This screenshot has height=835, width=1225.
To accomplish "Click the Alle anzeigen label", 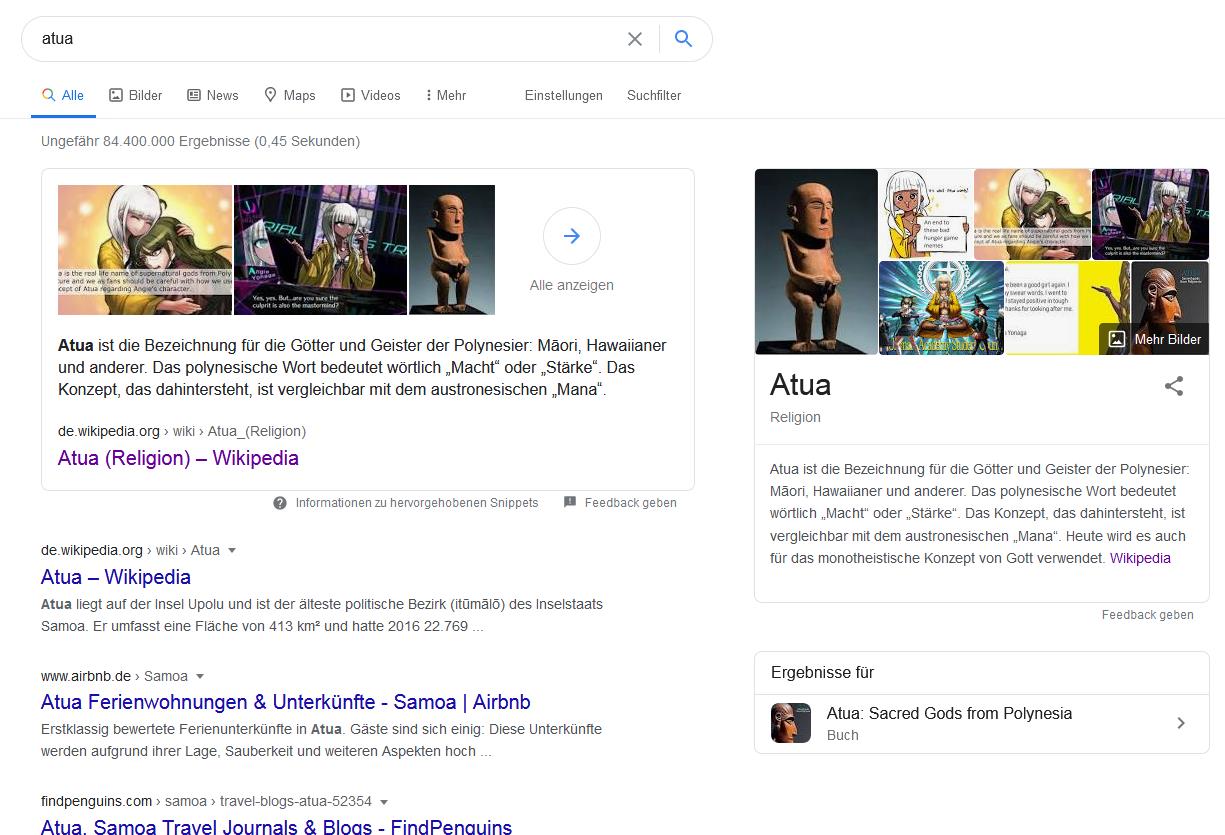I will click(572, 285).
